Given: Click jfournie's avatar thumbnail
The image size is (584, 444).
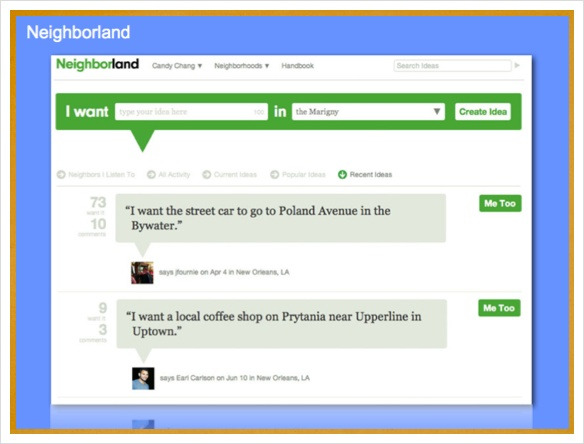Looking at the screenshot, I should [142, 273].
